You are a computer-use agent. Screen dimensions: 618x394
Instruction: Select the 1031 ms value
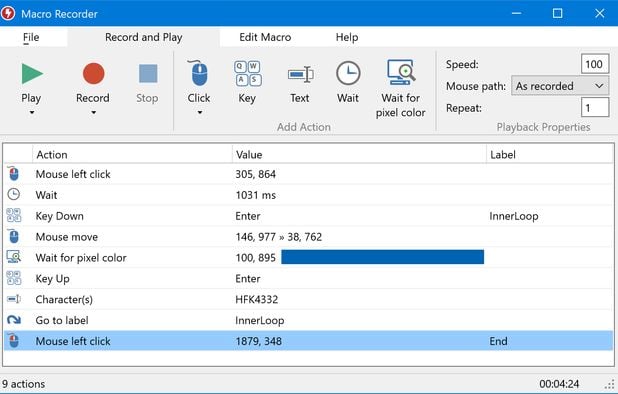pyautogui.click(x=255, y=195)
